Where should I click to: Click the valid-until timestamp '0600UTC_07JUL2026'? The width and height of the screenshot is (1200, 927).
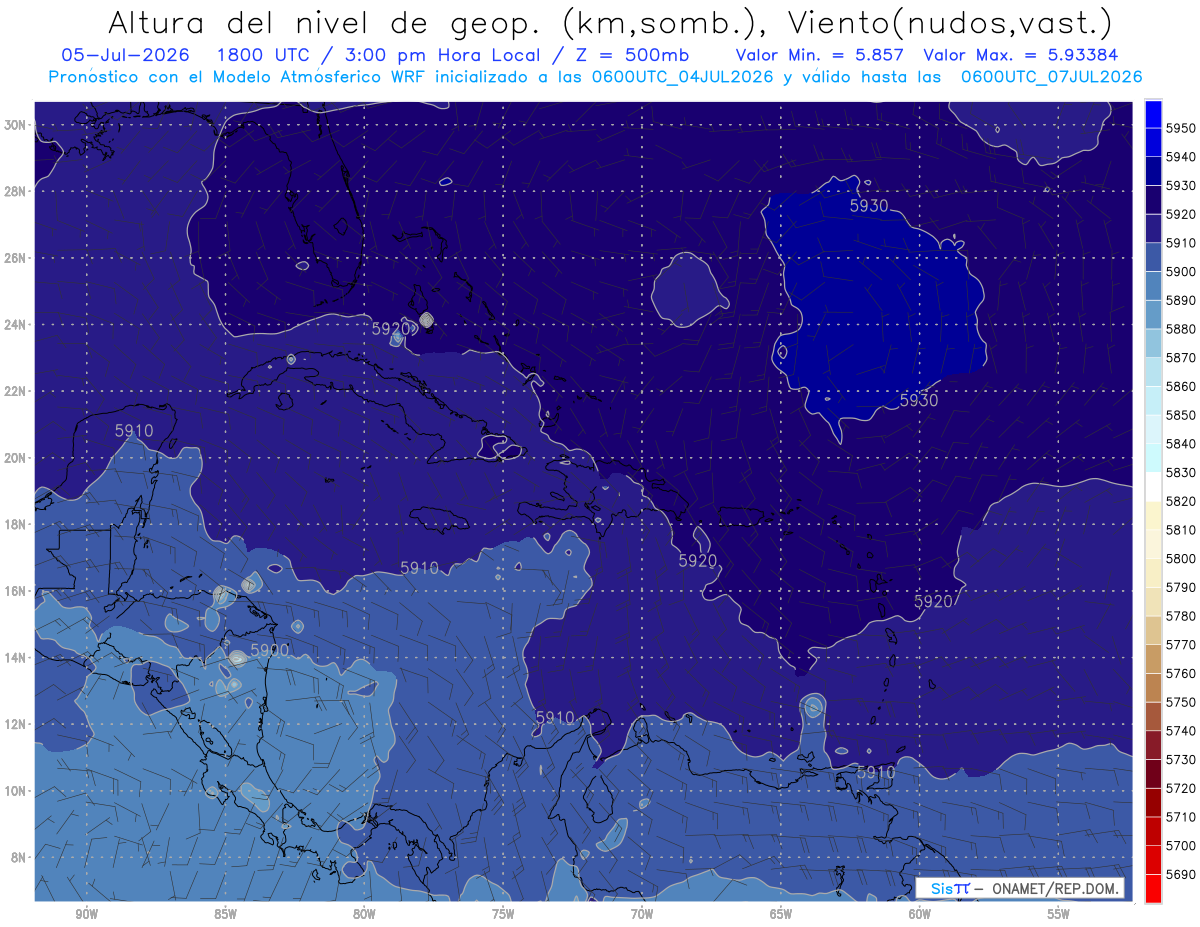pyautogui.click(x=1051, y=77)
